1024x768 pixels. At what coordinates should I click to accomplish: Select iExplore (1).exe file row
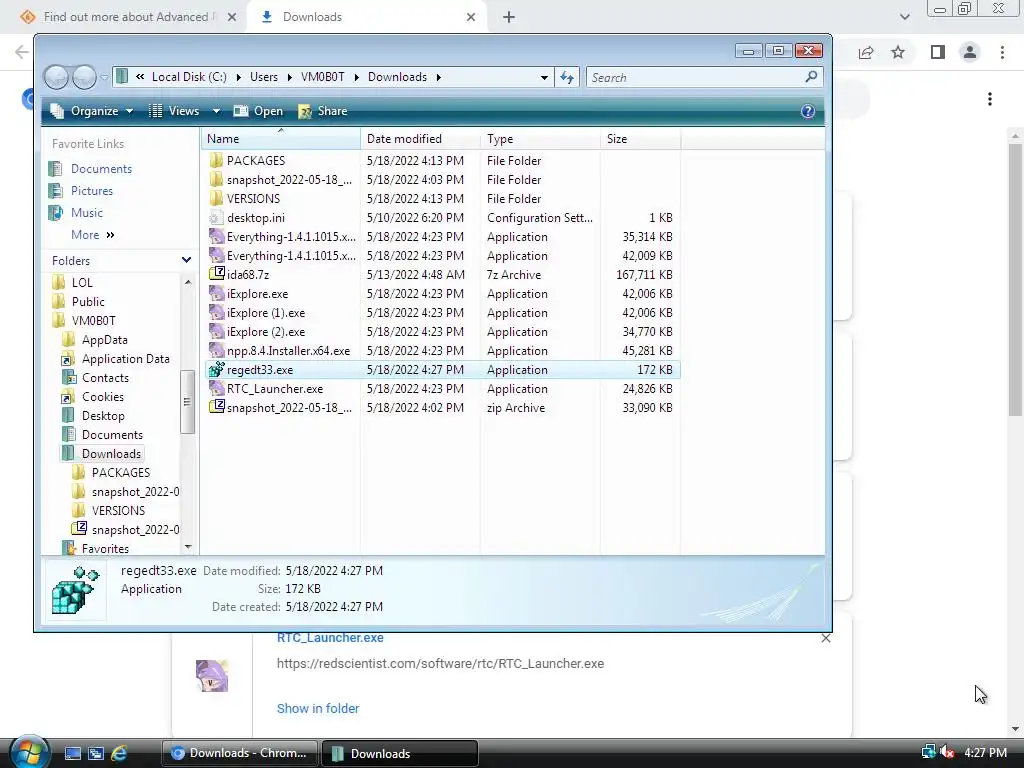click(443, 313)
